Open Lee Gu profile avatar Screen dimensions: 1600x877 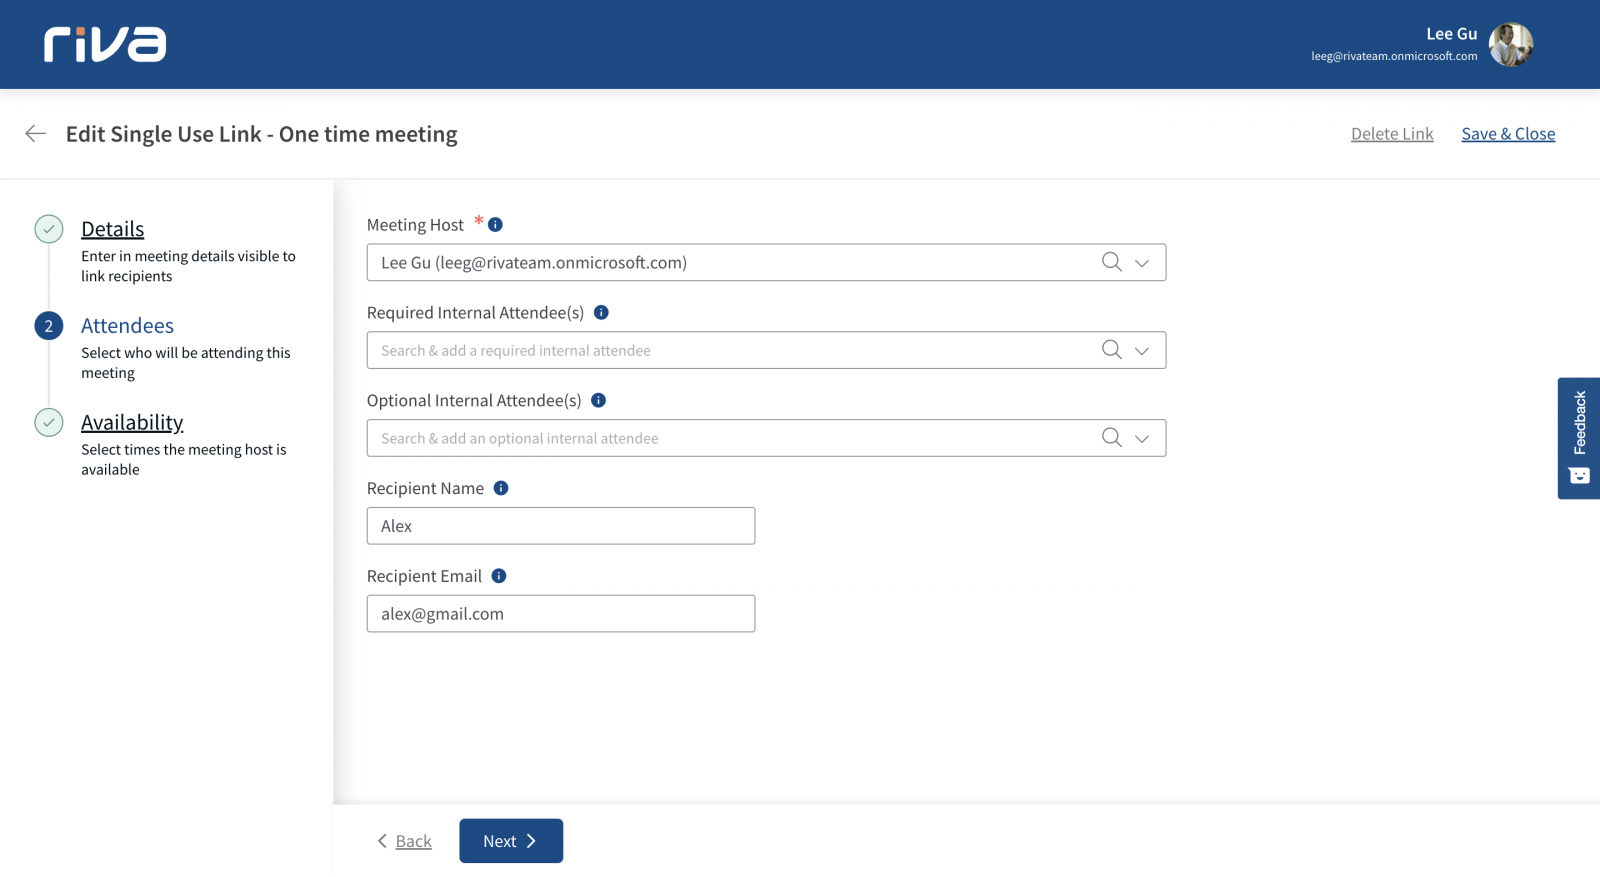pyautogui.click(x=1511, y=44)
